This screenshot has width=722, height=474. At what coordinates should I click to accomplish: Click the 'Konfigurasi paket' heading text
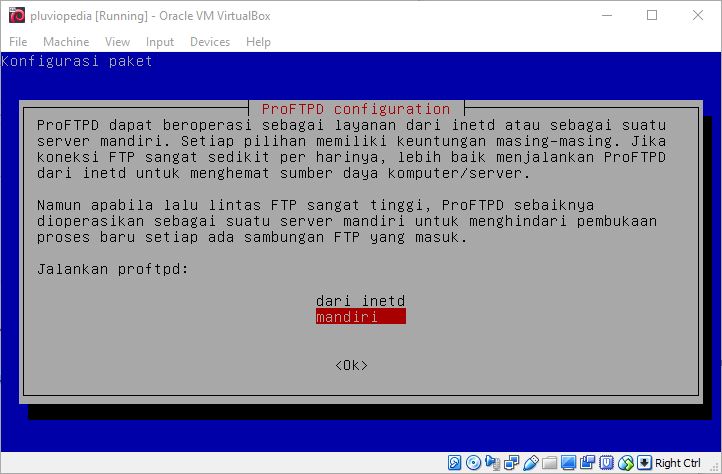click(x=77, y=61)
